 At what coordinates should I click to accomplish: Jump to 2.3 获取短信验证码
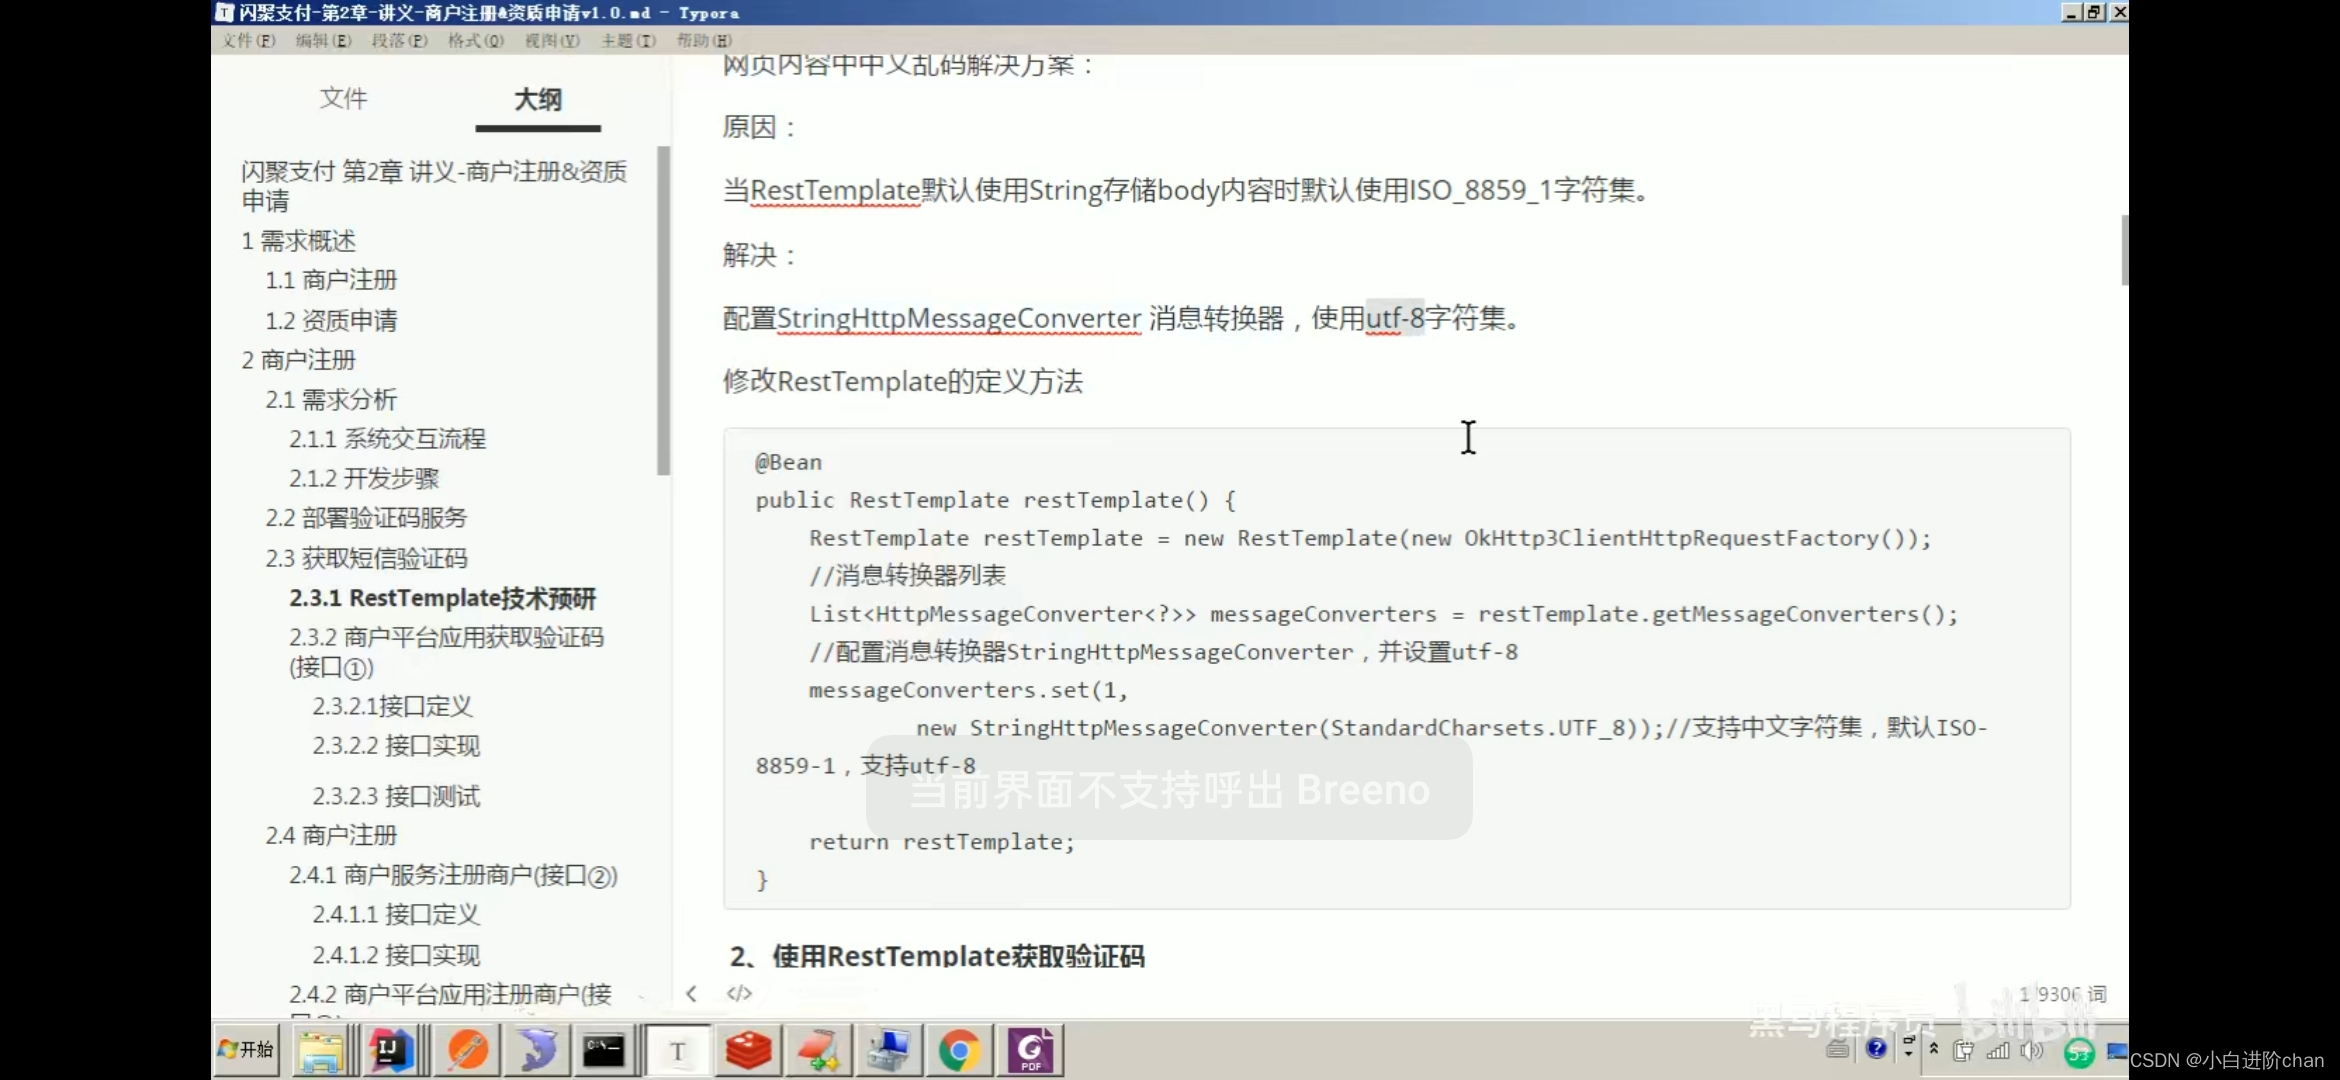(366, 558)
